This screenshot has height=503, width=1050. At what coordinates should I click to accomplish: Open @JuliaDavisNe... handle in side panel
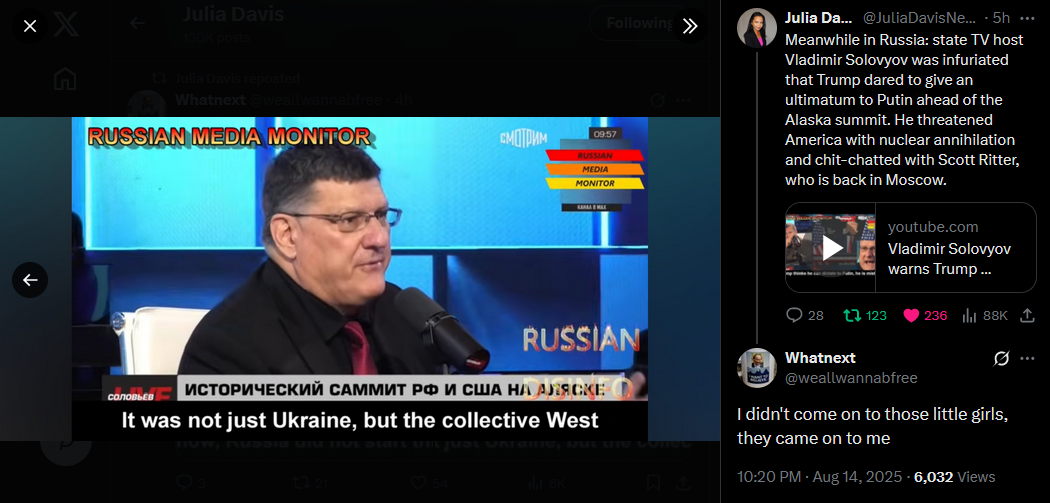click(x=919, y=19)
